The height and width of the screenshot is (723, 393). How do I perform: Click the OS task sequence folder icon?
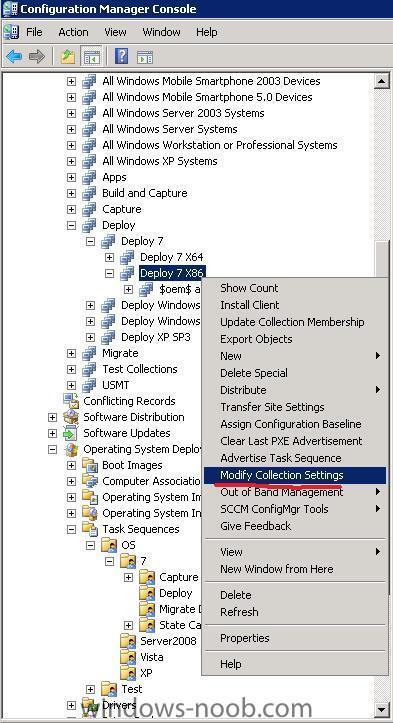pos(109,545)
